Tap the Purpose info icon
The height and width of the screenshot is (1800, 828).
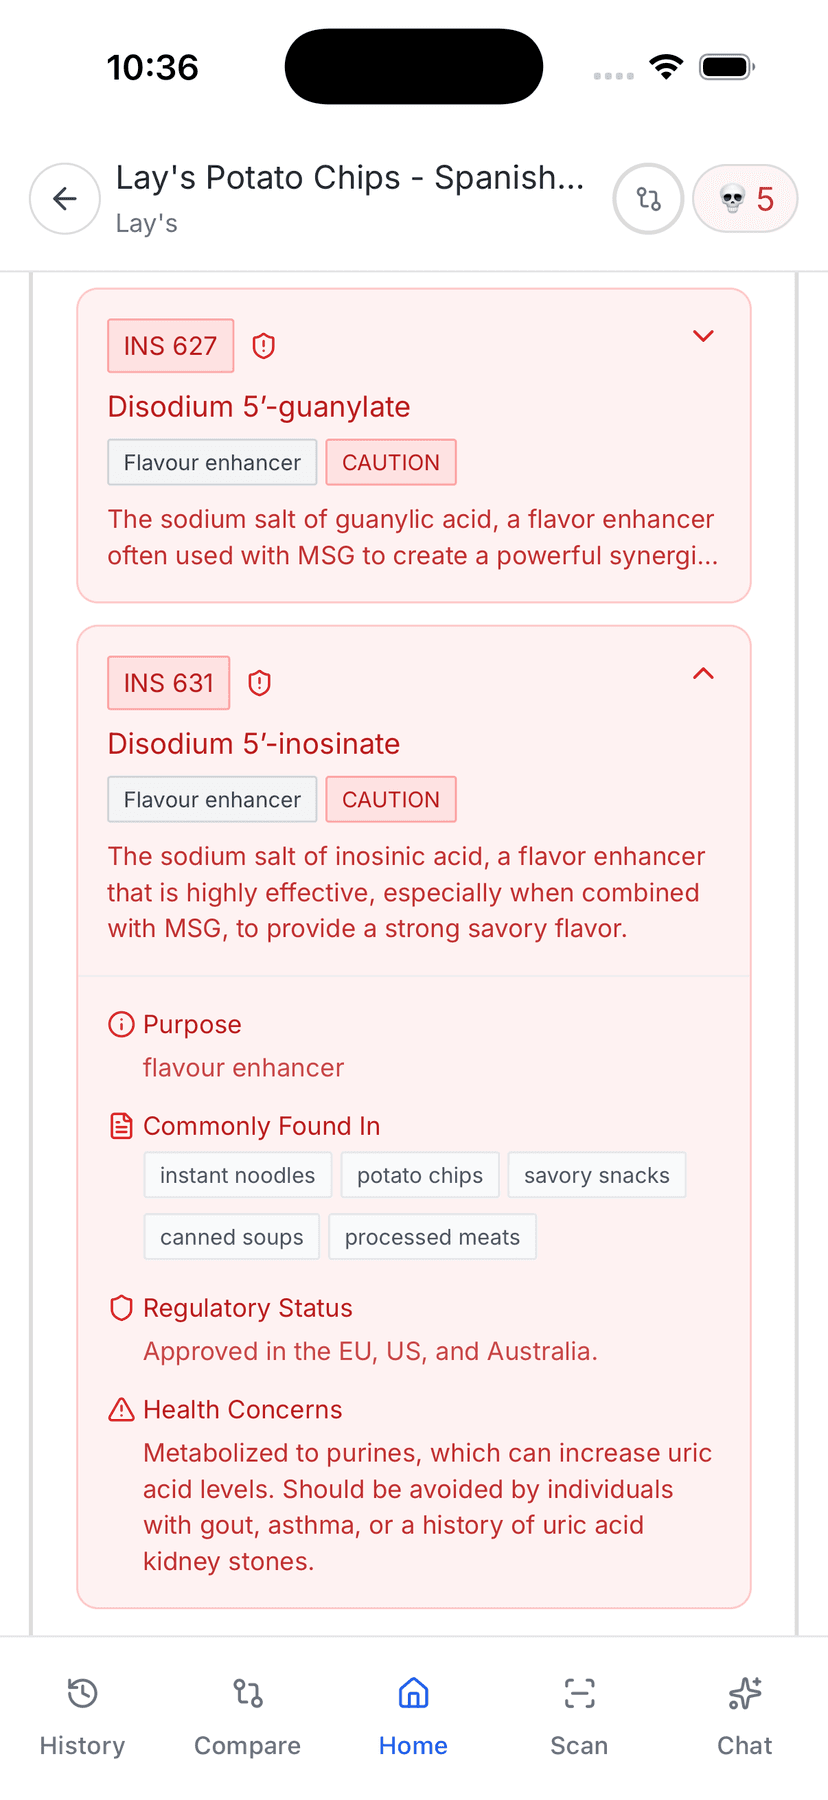click(121, 1024)
